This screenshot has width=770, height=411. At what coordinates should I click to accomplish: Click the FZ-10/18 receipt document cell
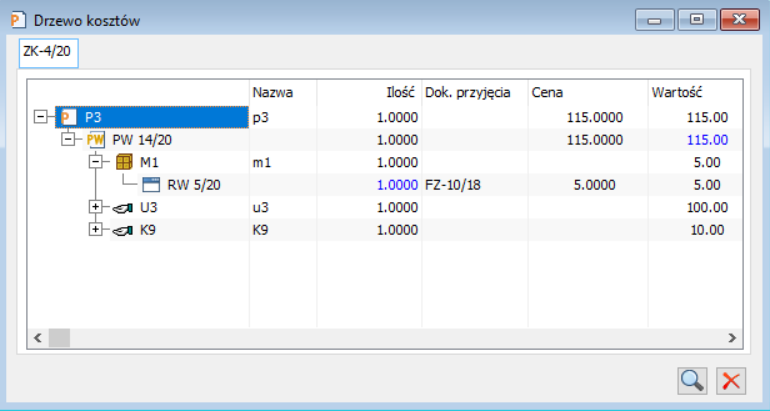[x=453, y=185]
